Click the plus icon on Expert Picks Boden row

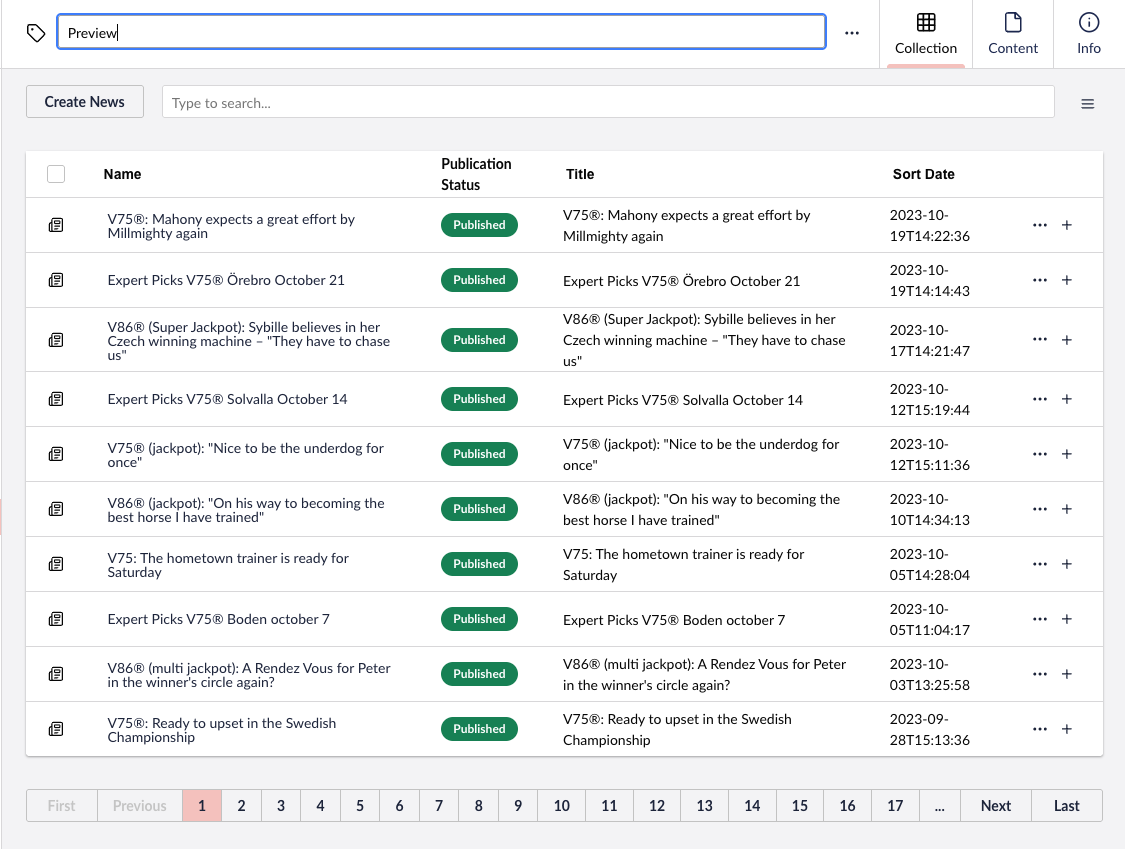pyautogui.click(x=1067, y=619)
